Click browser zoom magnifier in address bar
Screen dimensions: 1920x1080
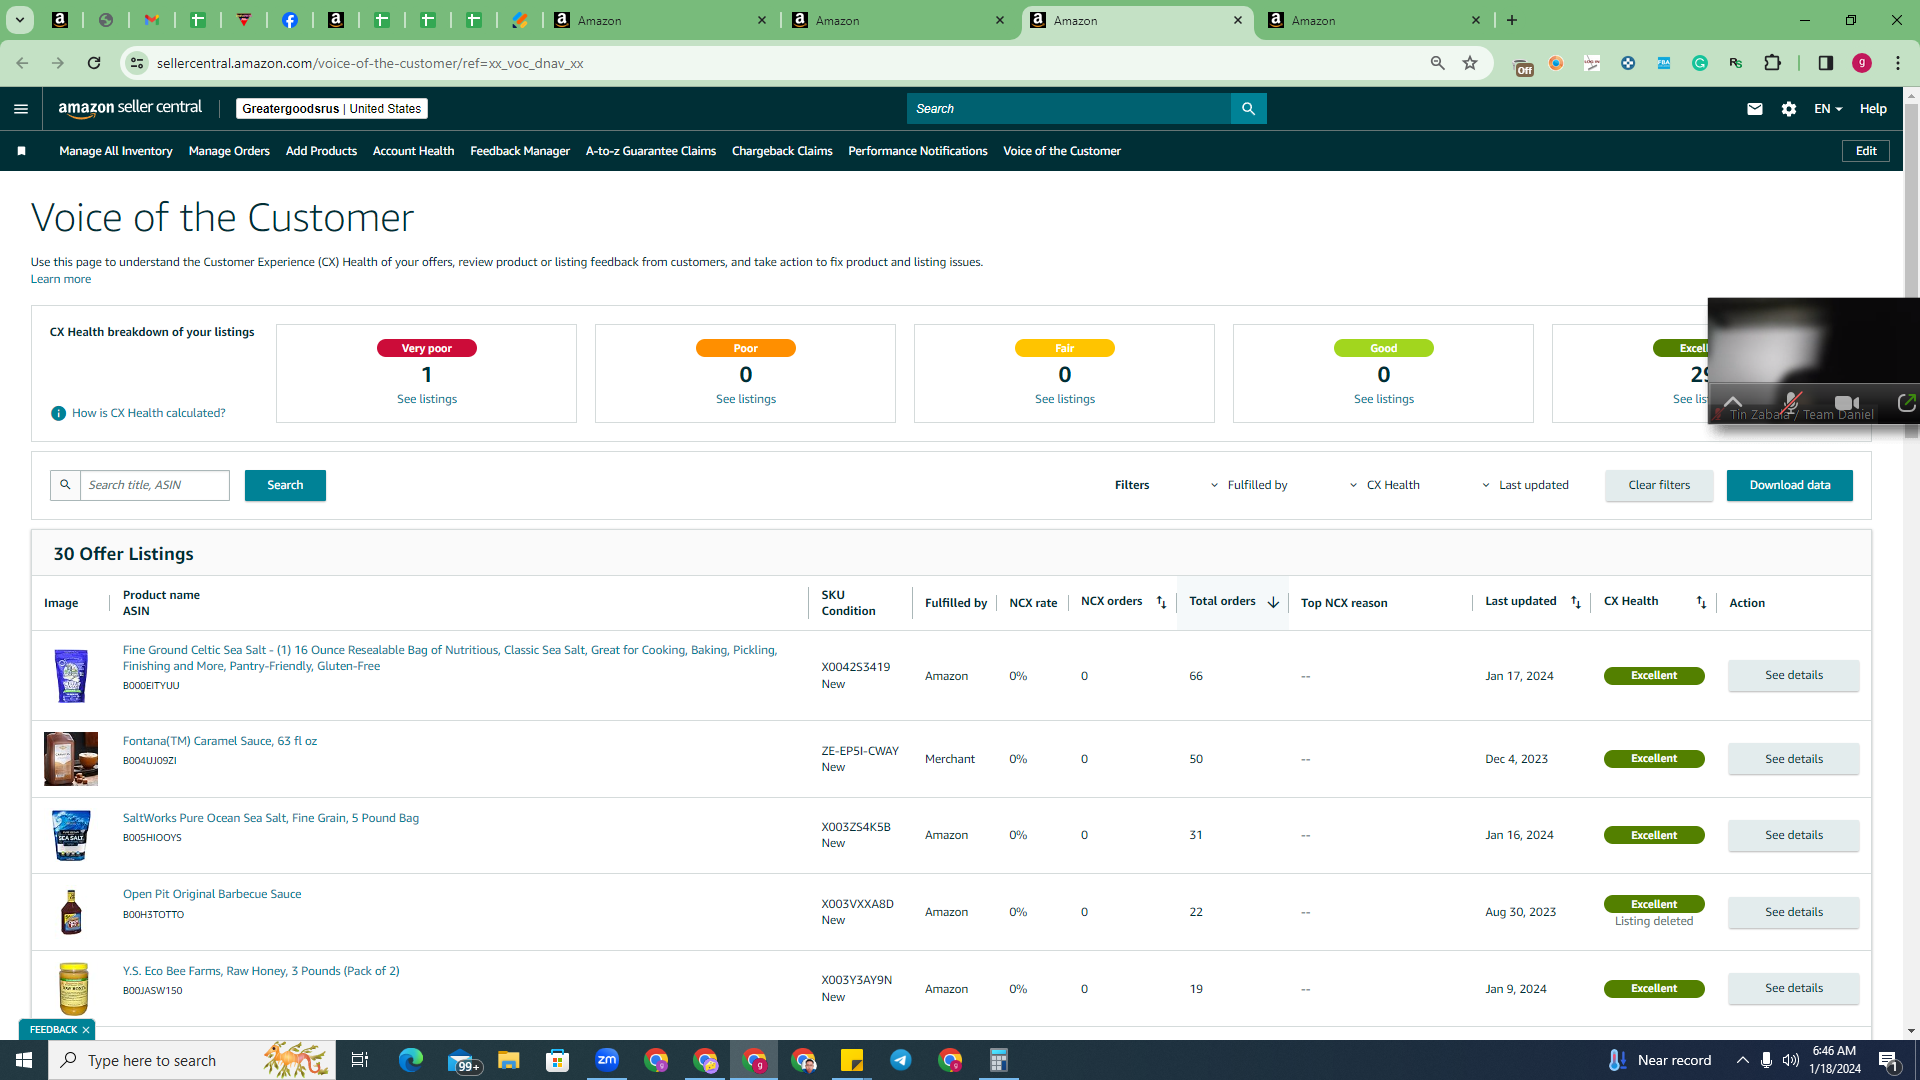(1437, 63)
